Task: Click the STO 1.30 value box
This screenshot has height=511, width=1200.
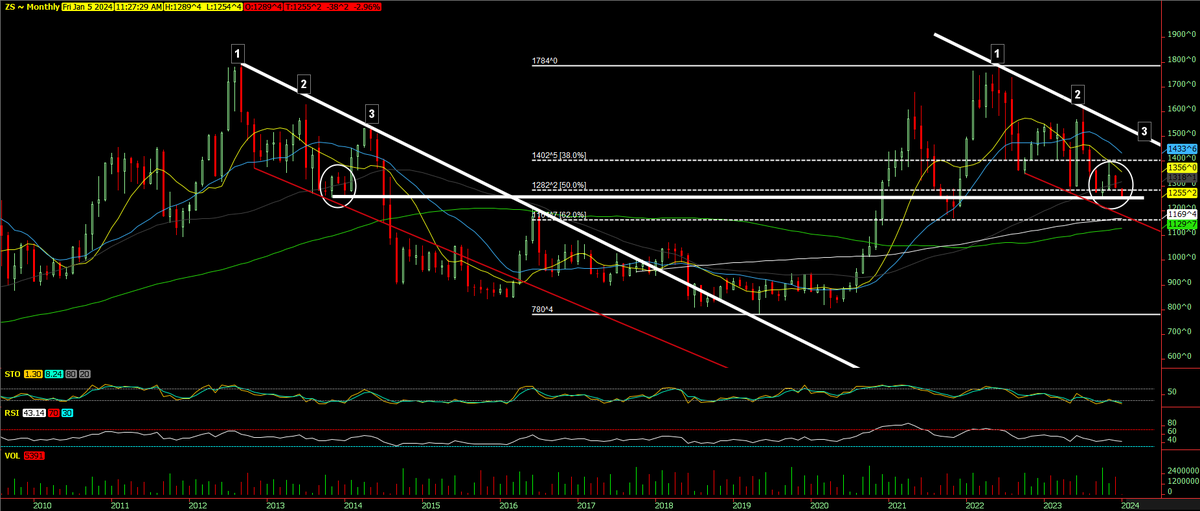Action: tap(33, 374)
